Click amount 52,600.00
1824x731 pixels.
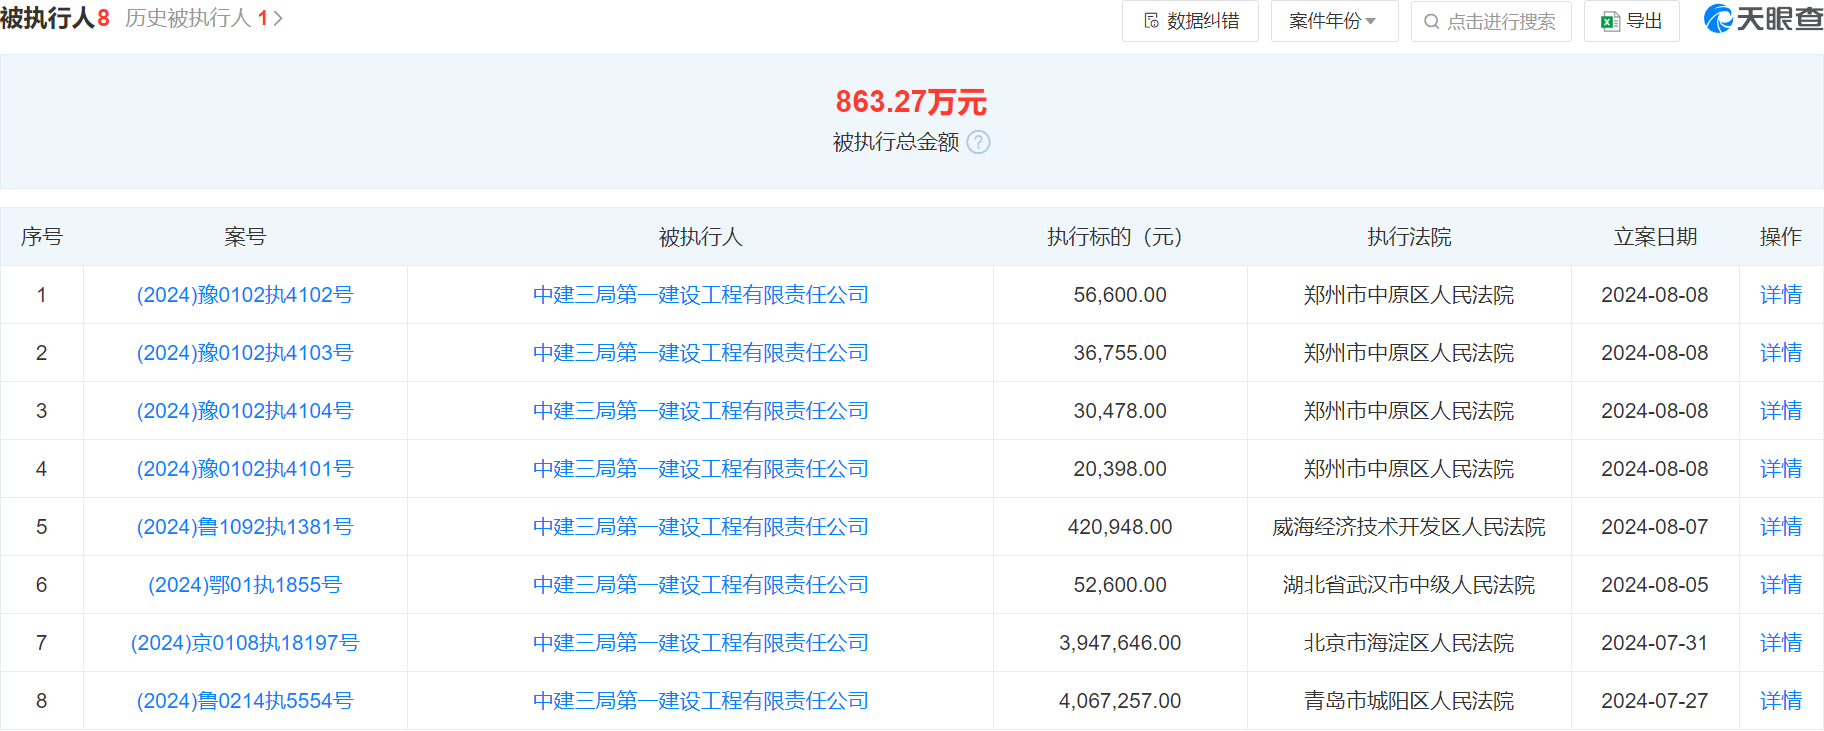coord(1120,585)
